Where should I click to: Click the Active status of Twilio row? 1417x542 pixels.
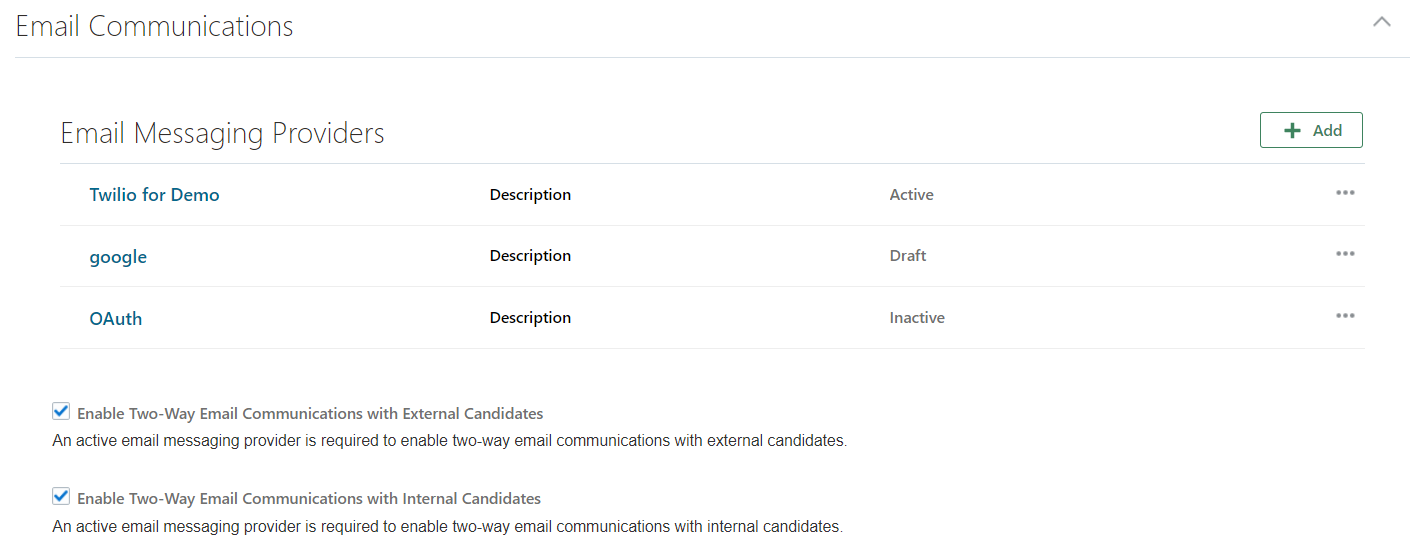tap(911, 195)
